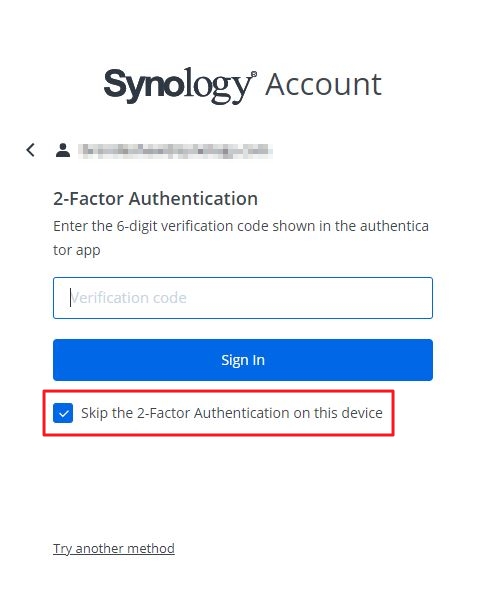Click the registered trademark symbol beside Synology

tap(254, 74)
